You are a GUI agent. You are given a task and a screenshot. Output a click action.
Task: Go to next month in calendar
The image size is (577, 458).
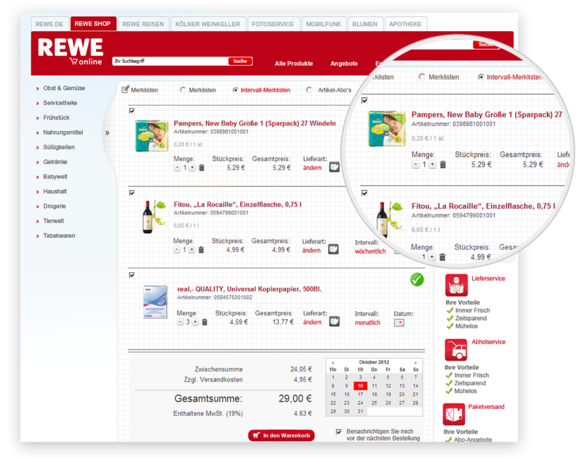pos(415,362)
